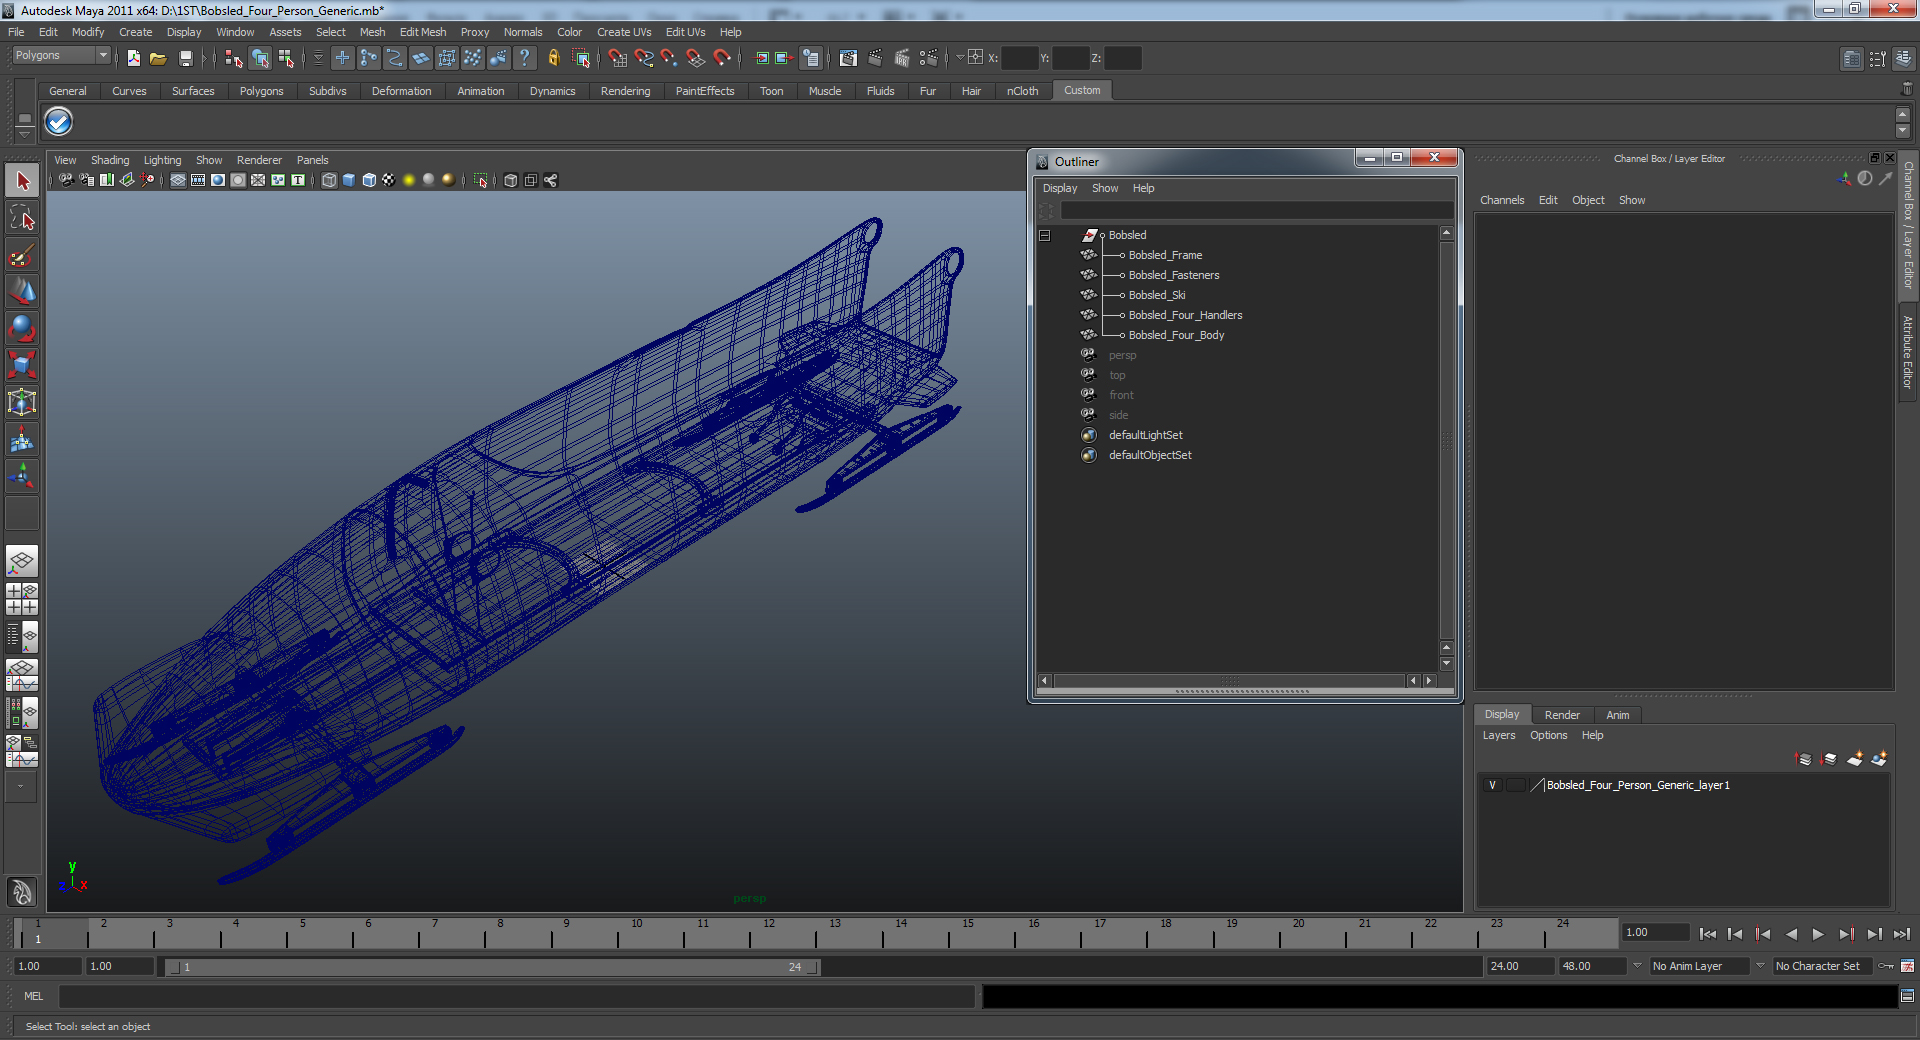Viewport: 1920px width, 1040px height.
Task: Click the Save Scene disk icon
Action: coord(185,58)
